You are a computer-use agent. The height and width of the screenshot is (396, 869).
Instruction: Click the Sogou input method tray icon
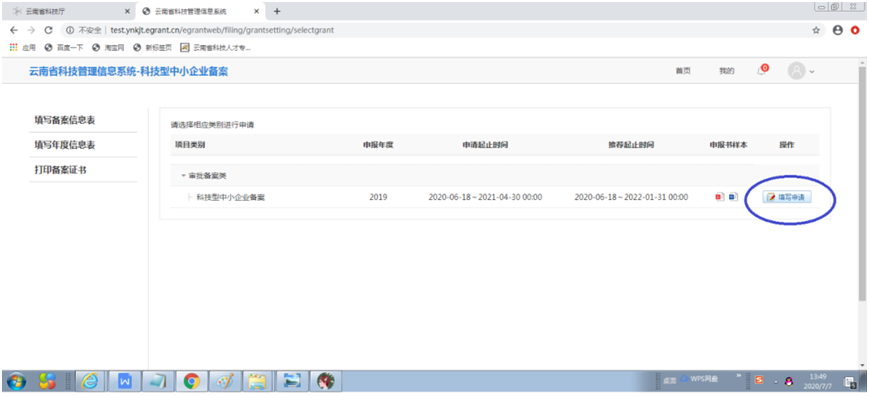(759, 380)
